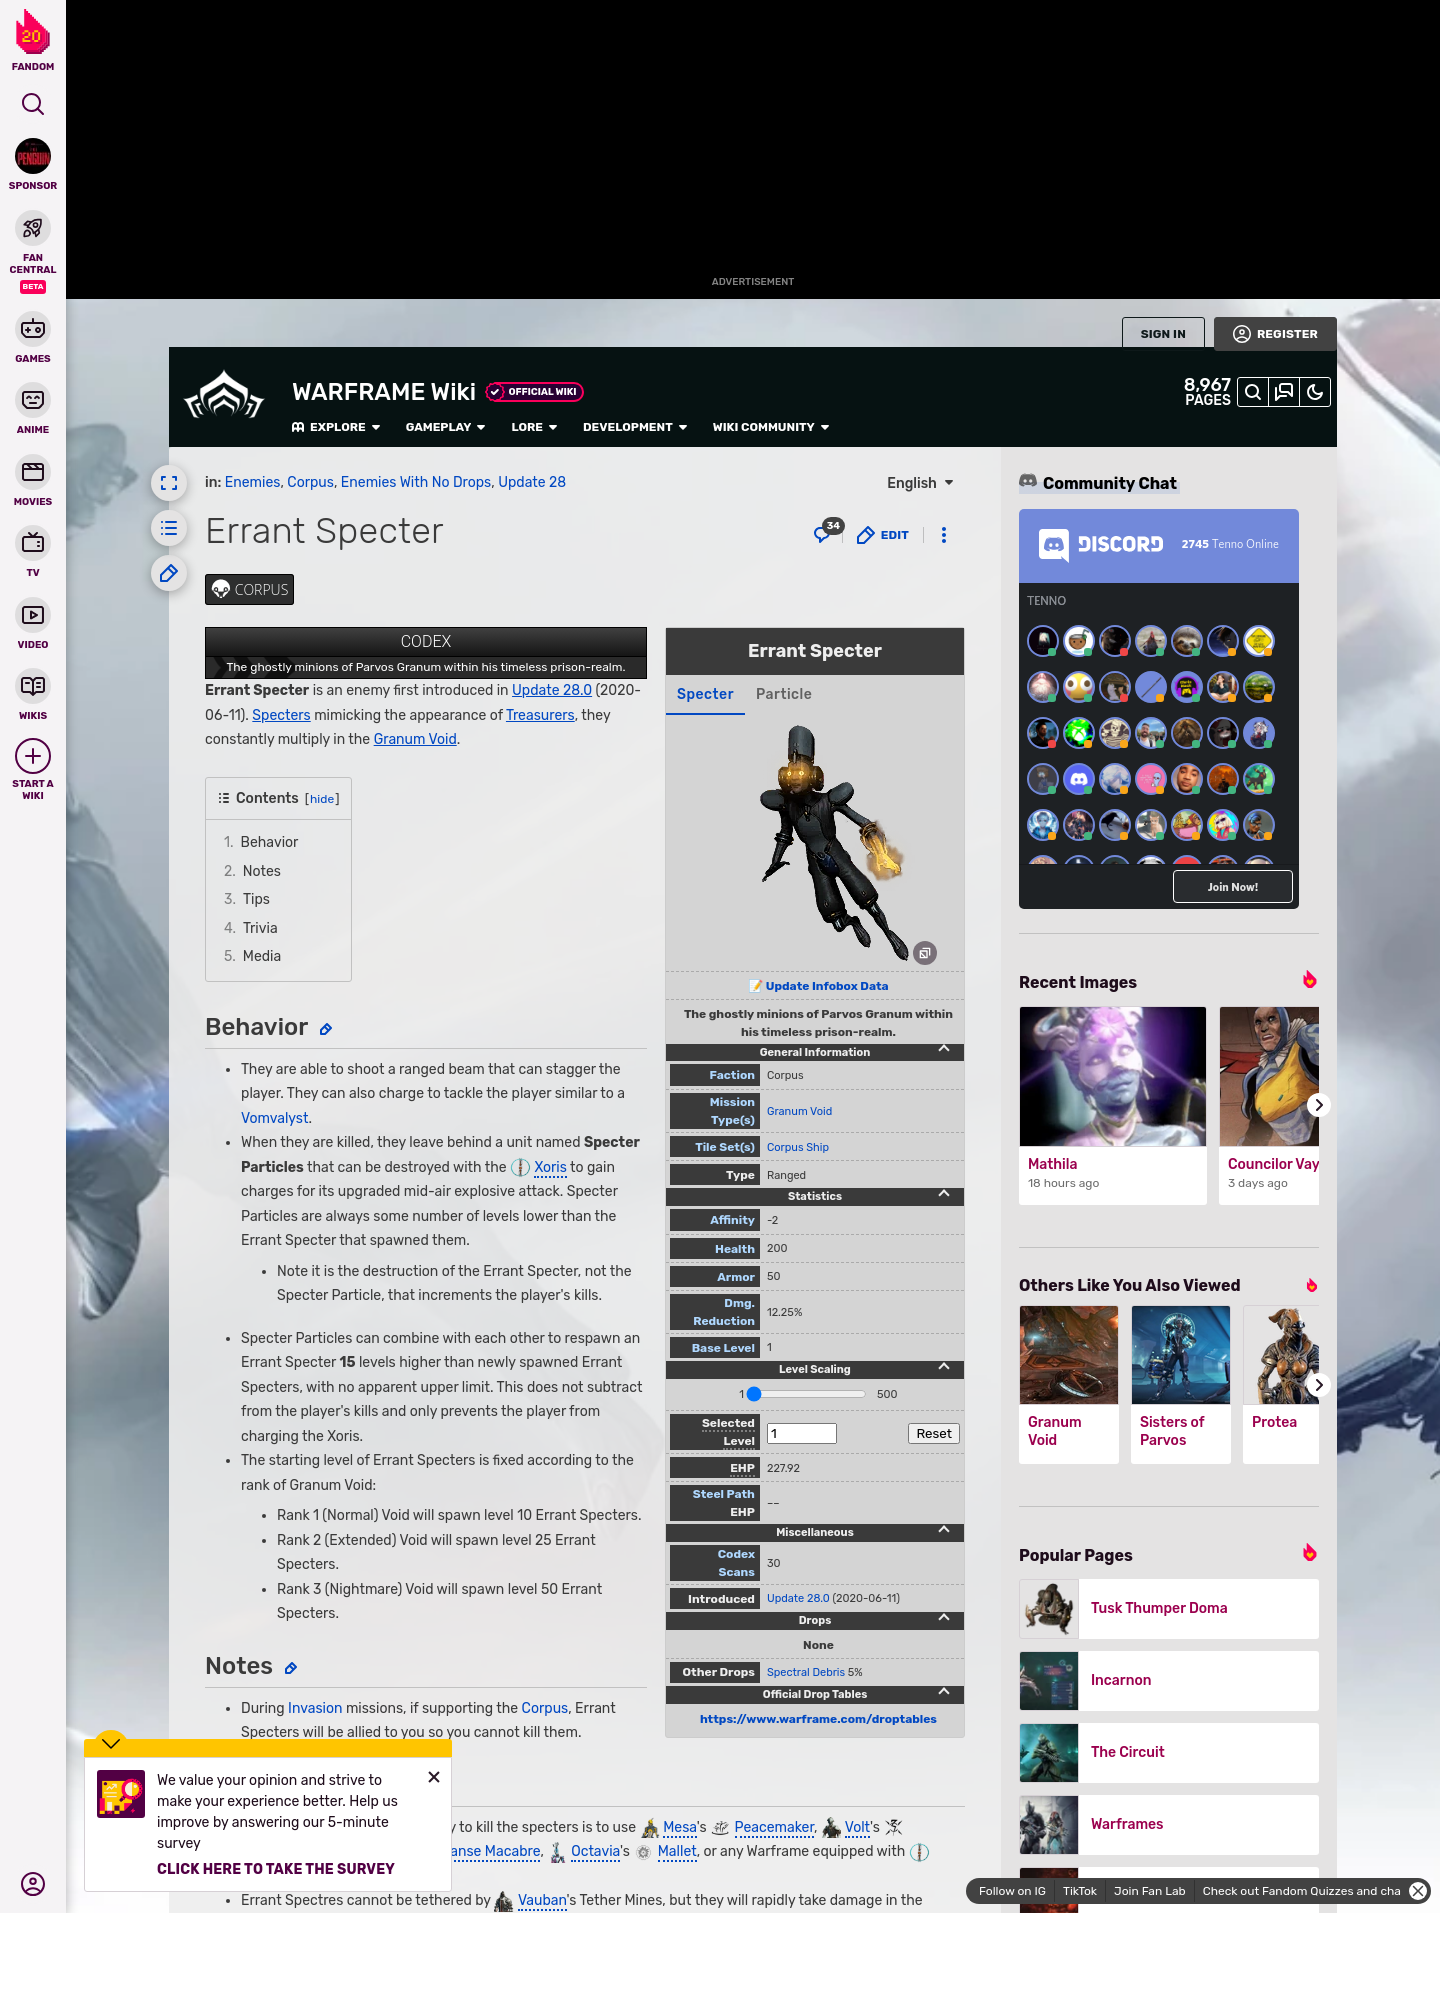Open the English language dropdown
This screenshot has width=1440, height=2000.
pos(920,483)
